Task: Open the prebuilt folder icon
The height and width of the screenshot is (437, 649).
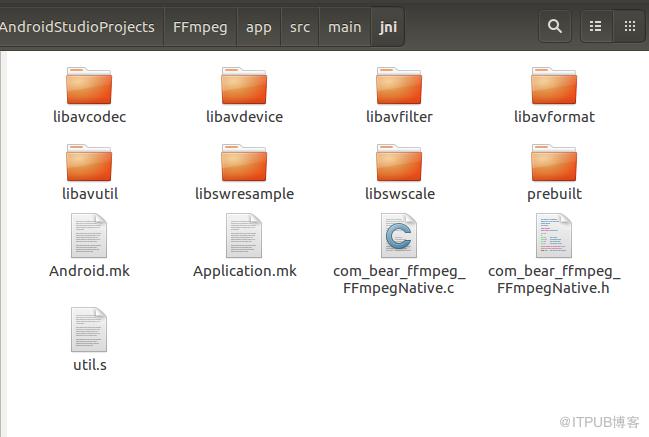Action: point(554,163)
